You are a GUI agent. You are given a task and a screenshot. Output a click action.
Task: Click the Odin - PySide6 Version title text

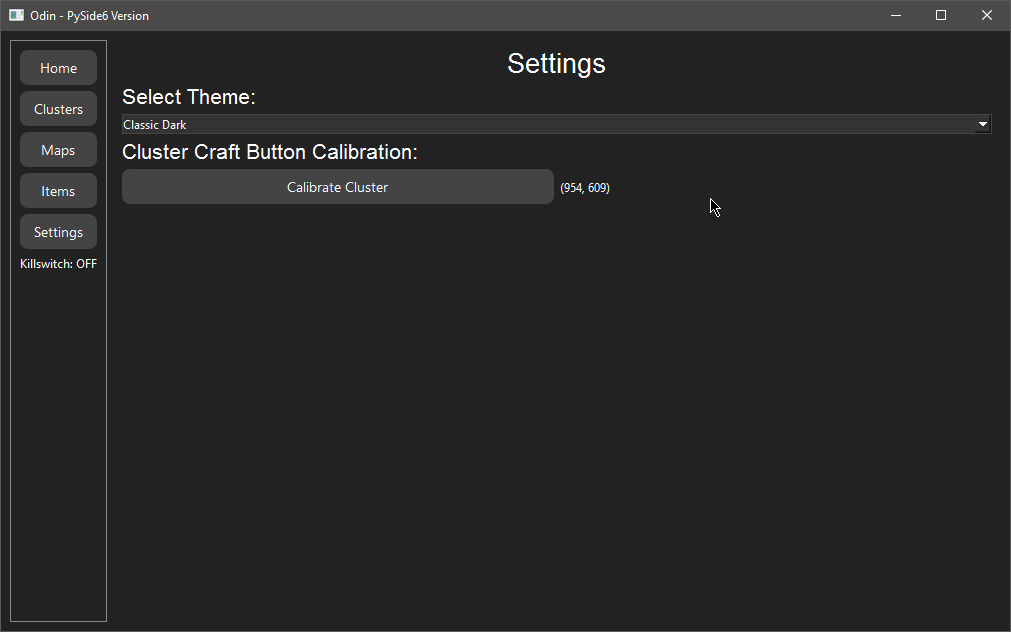click(x=89, y=15)
